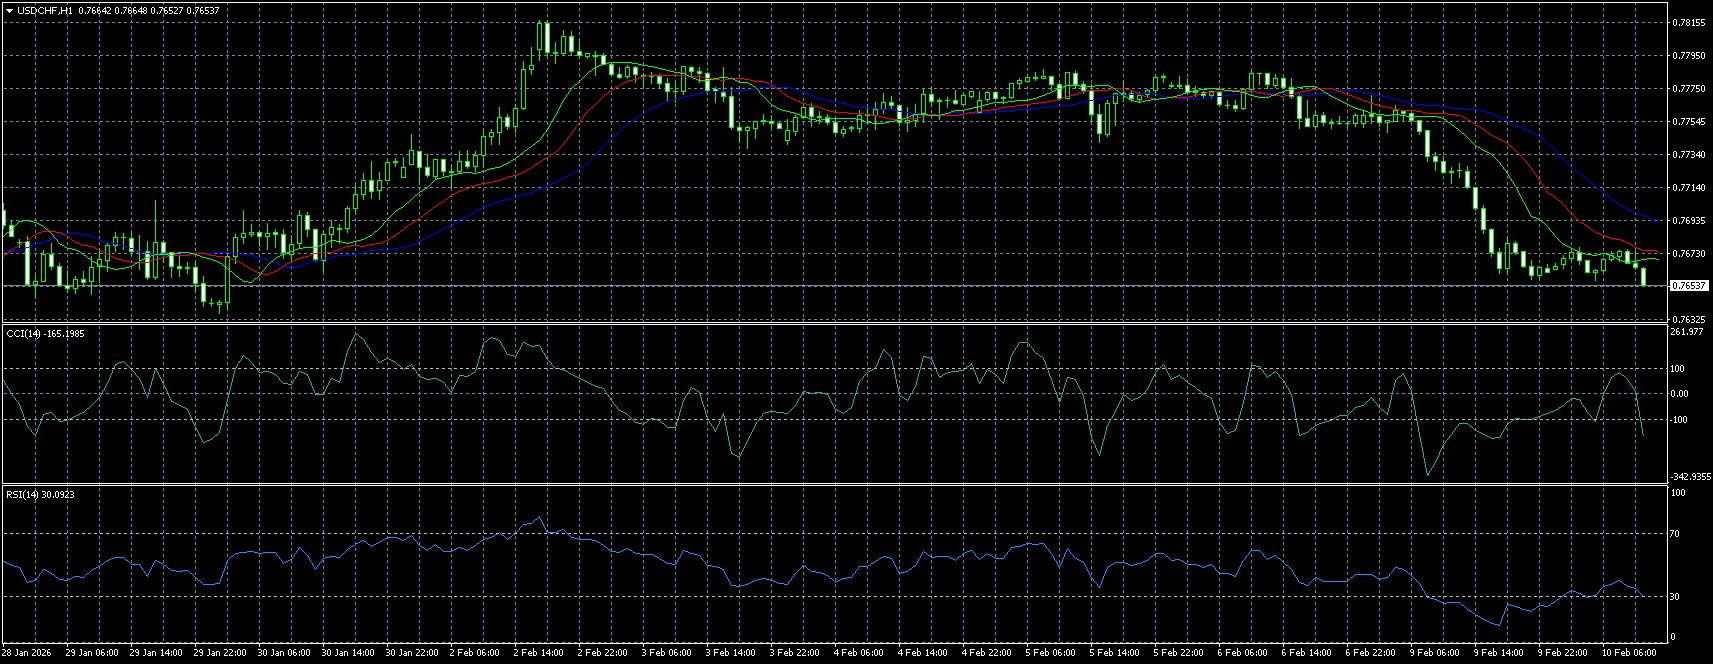Click the 0.77140 price level
The width and height of the screenshot is (1713, 664).
1688,187
